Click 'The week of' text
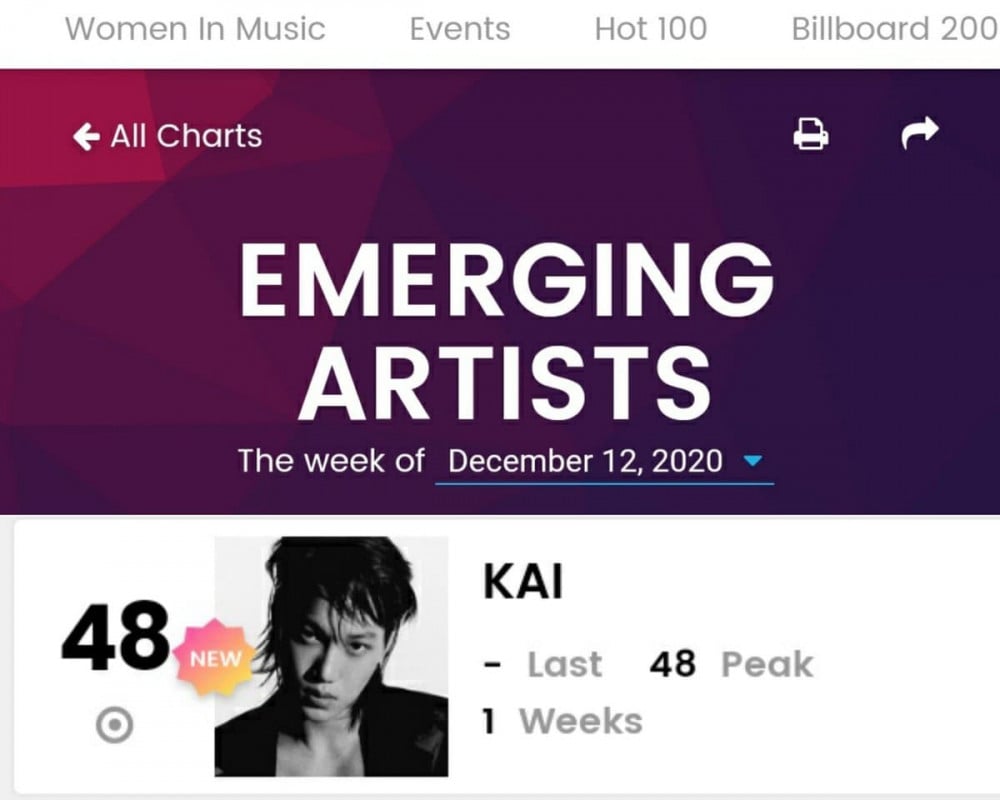 [331, 461]
